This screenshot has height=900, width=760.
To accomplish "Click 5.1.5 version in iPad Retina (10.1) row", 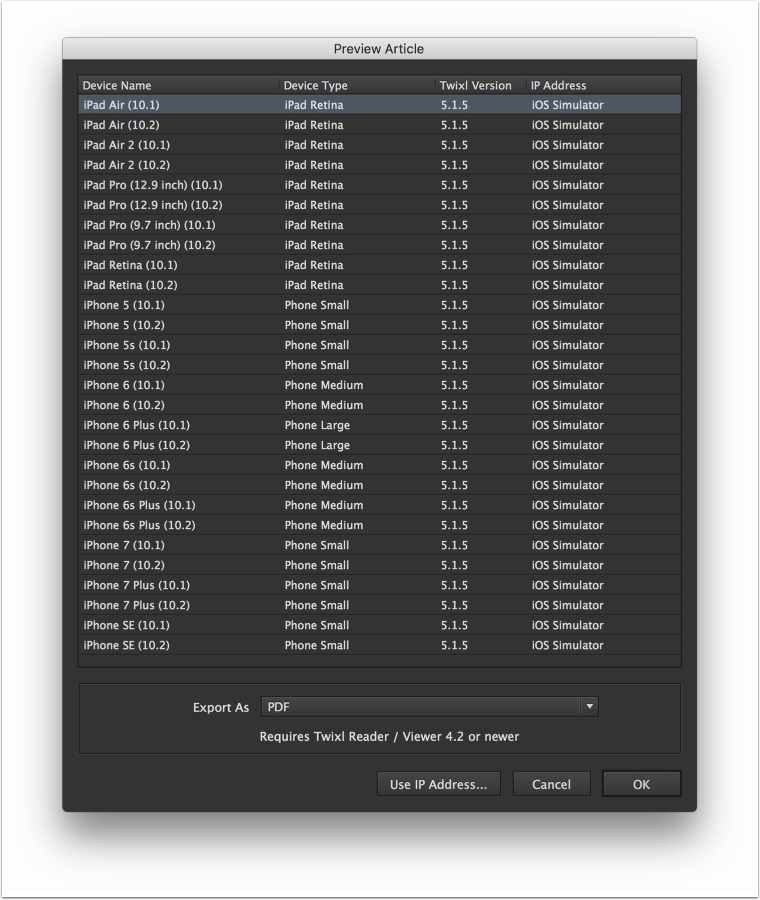I will click(454, 265).
